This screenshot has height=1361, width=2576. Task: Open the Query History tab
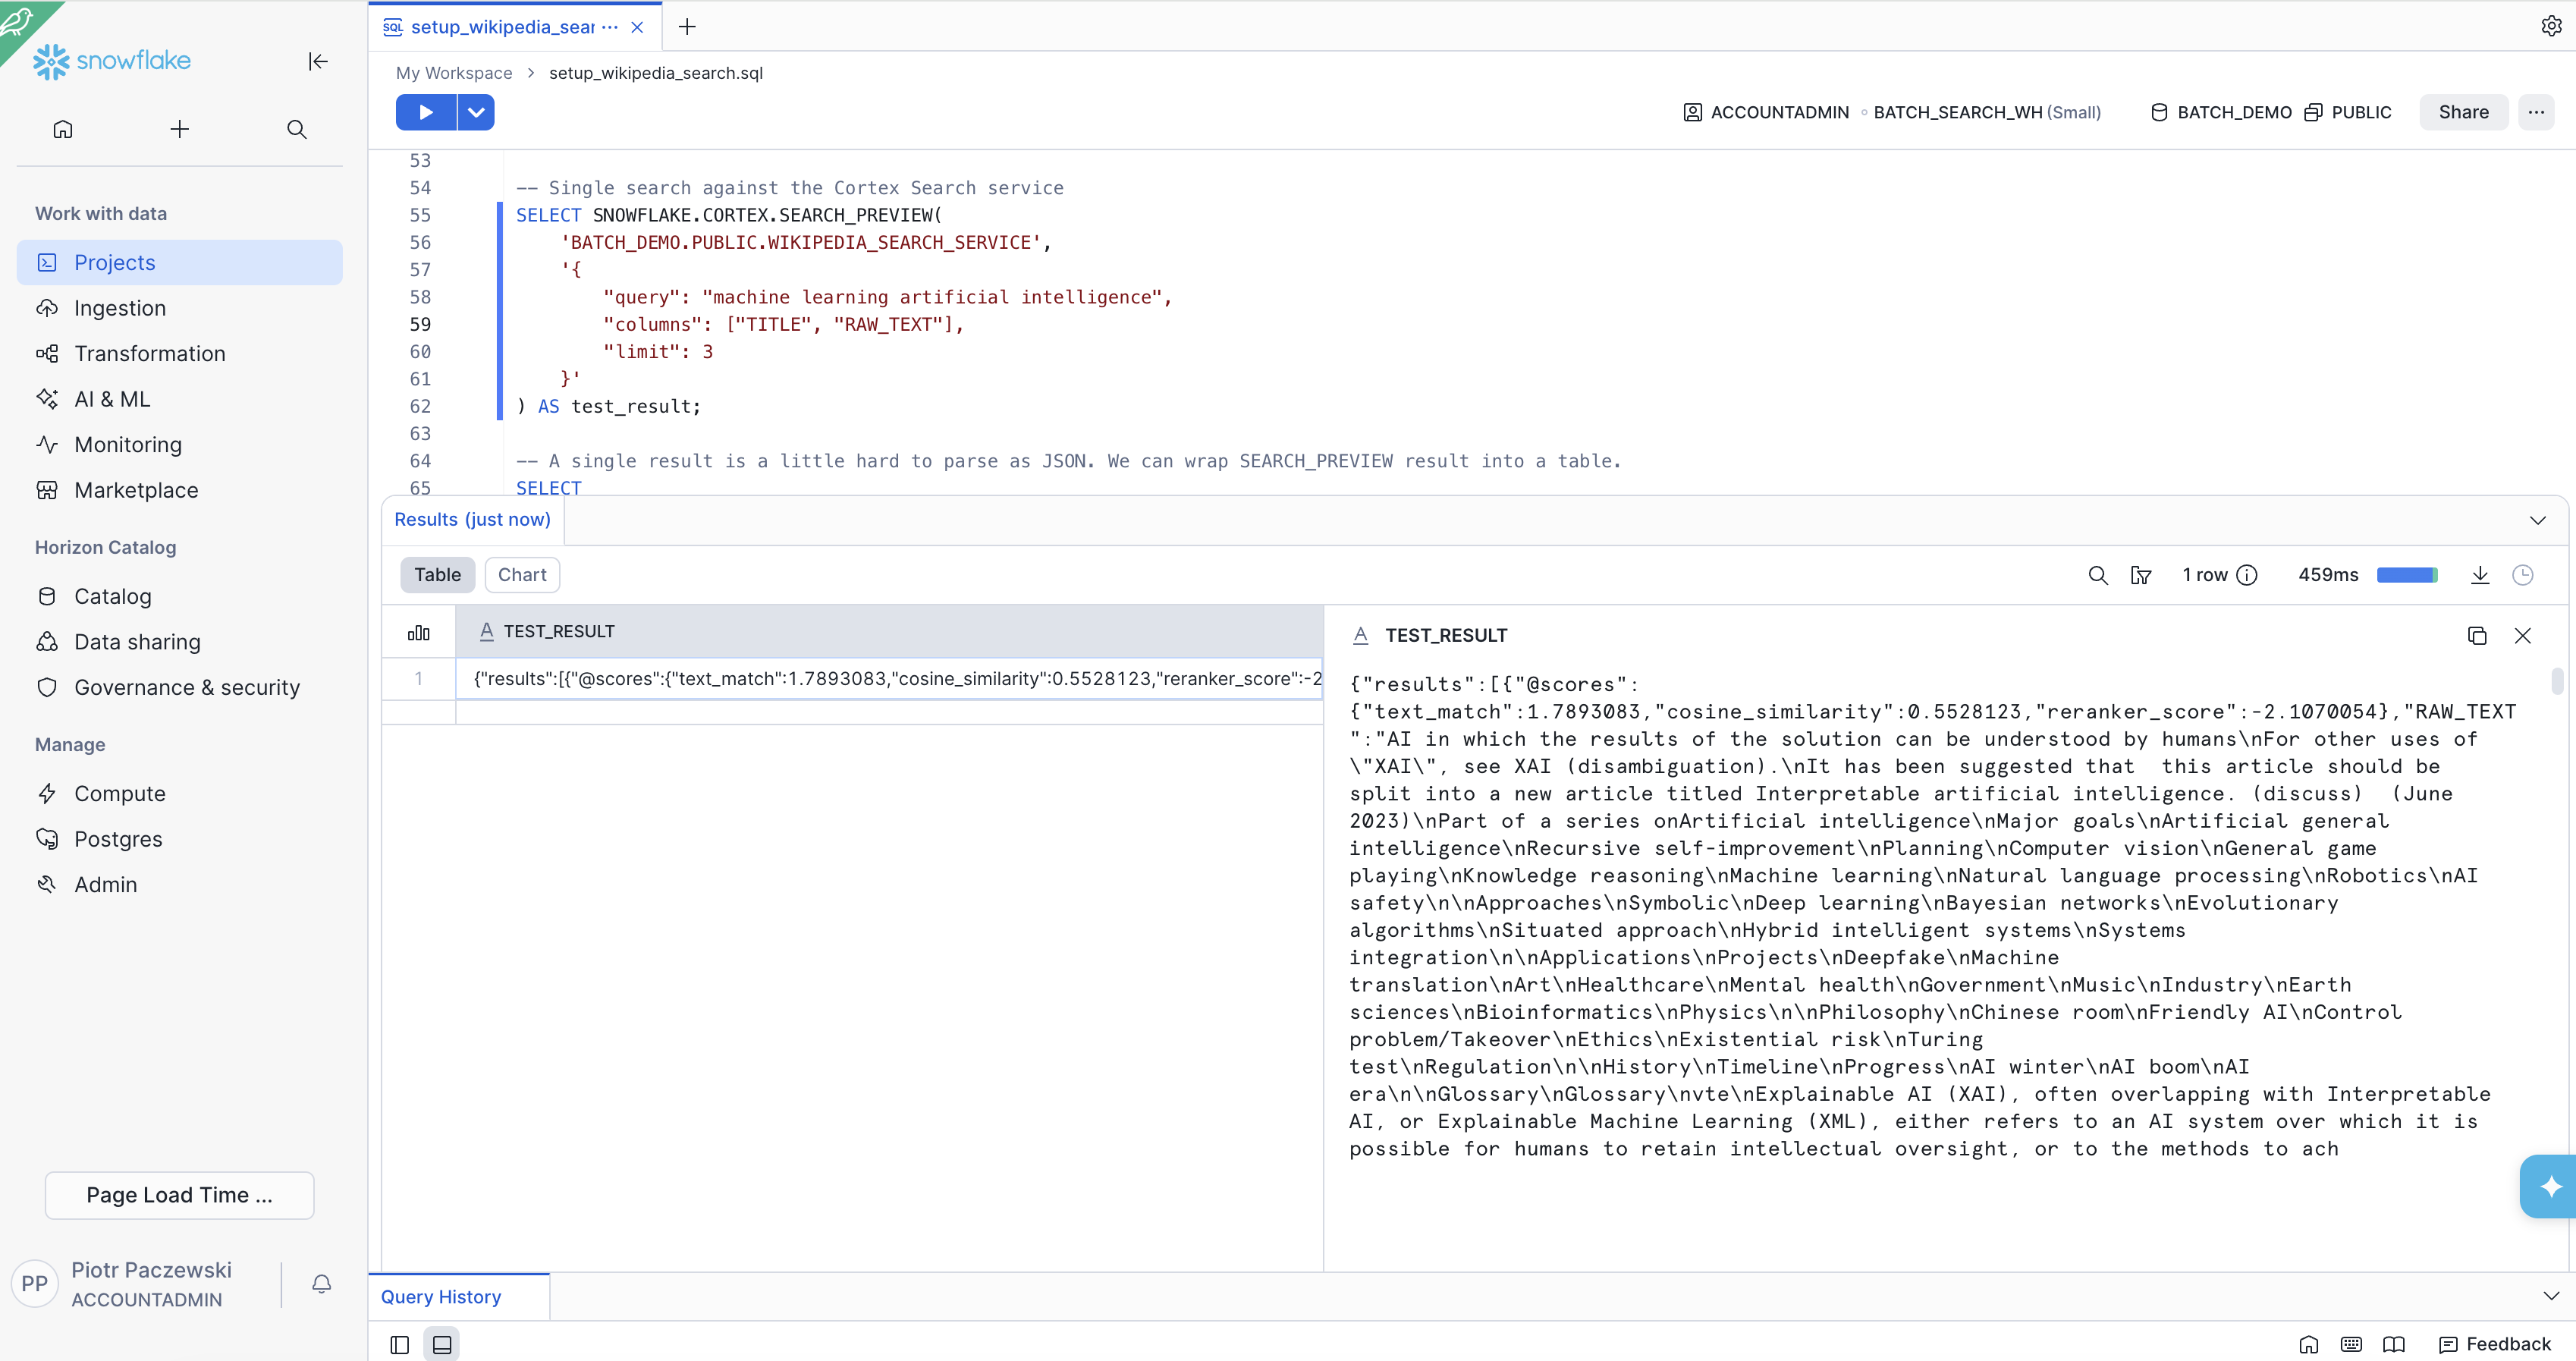tap(441, 1297)
